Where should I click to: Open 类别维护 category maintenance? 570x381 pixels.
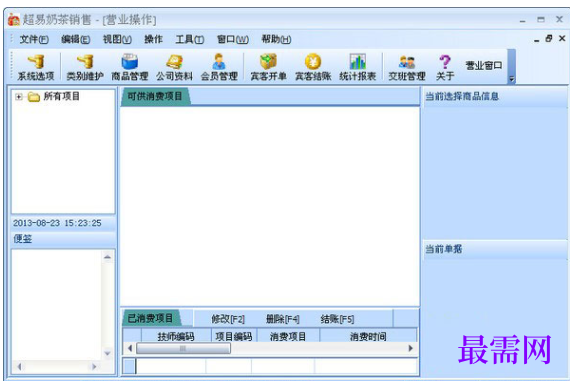(x=85, y=67)
